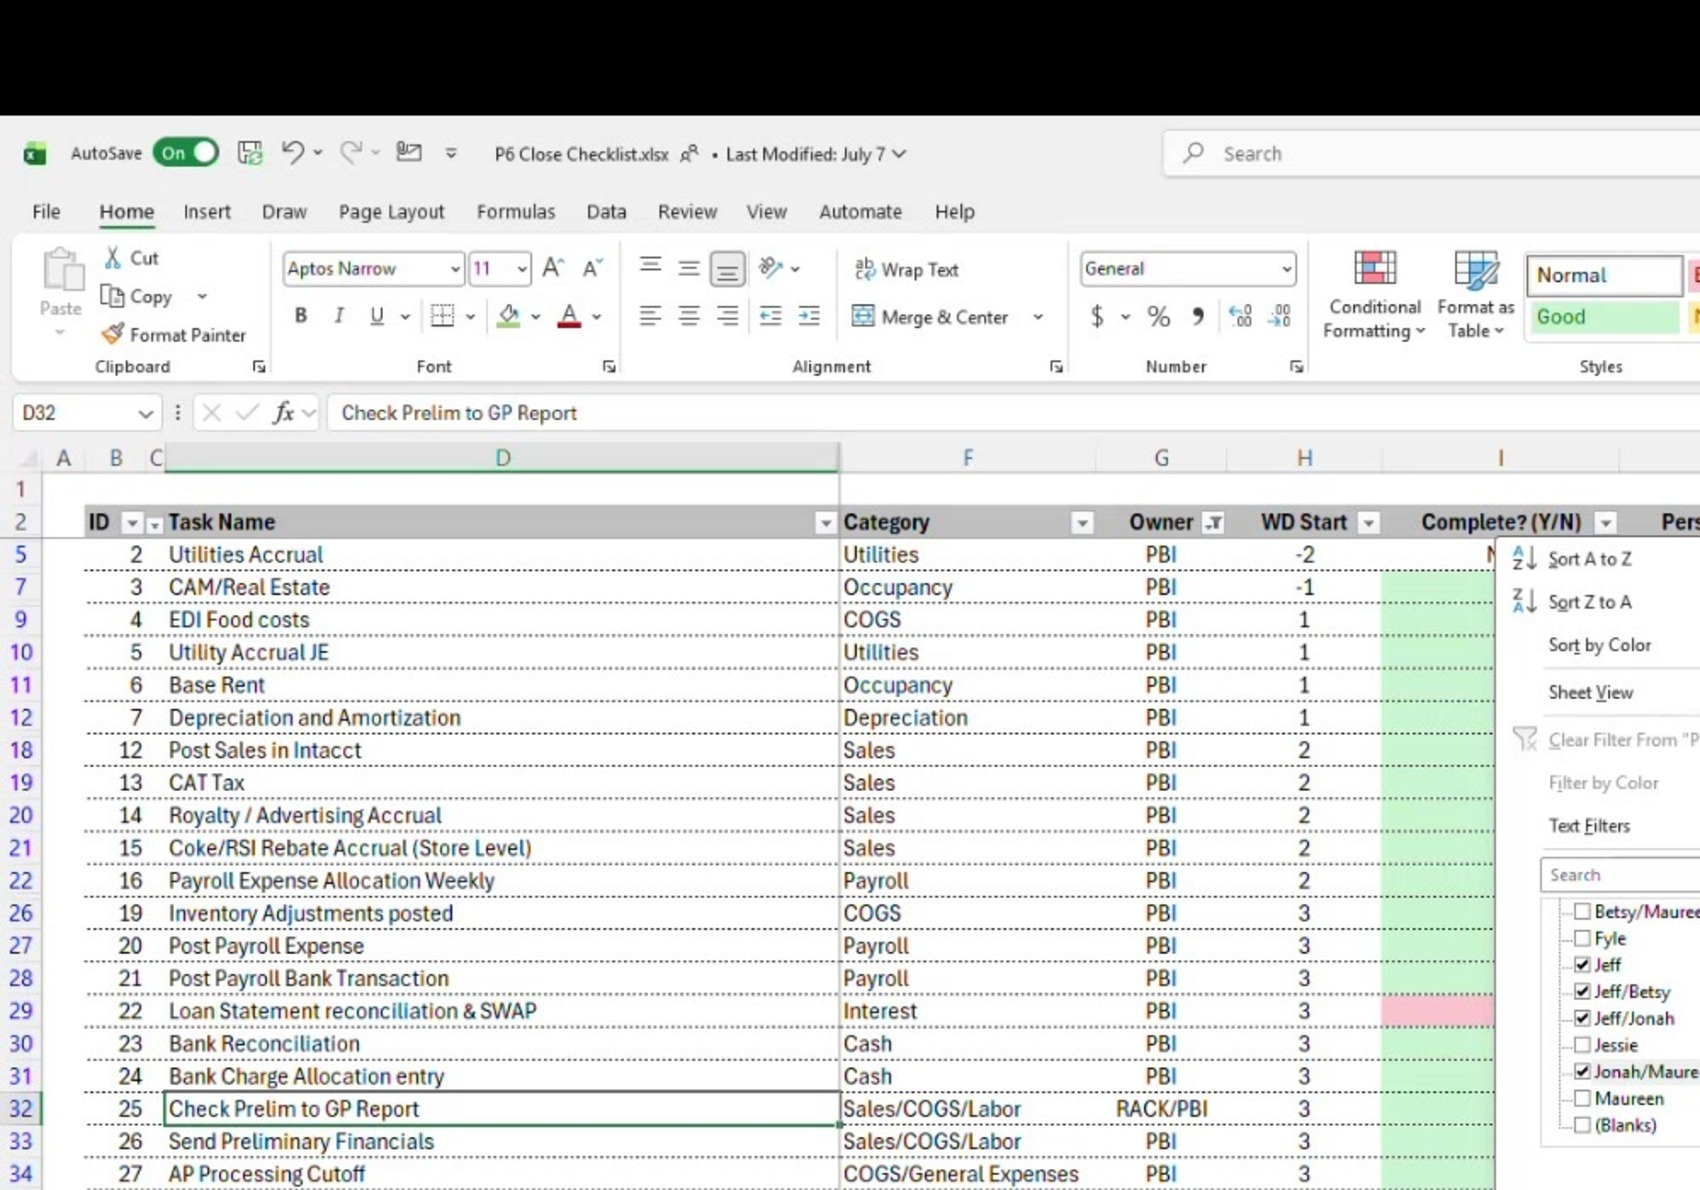Expand Merge & Center options arrow

click(1038, 317)
